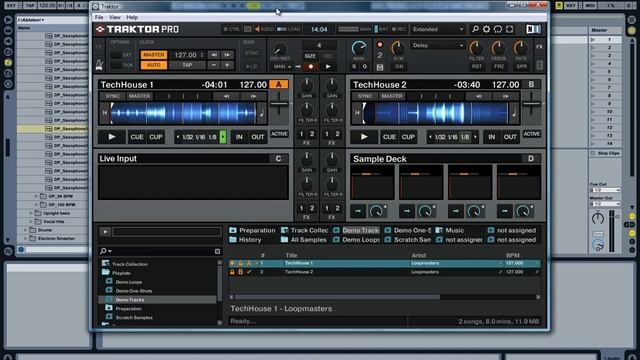Image resolution: width=640 pixels, height=360 pixels.
Task: Click the loop recorder play button
Action: pos(328,67)
